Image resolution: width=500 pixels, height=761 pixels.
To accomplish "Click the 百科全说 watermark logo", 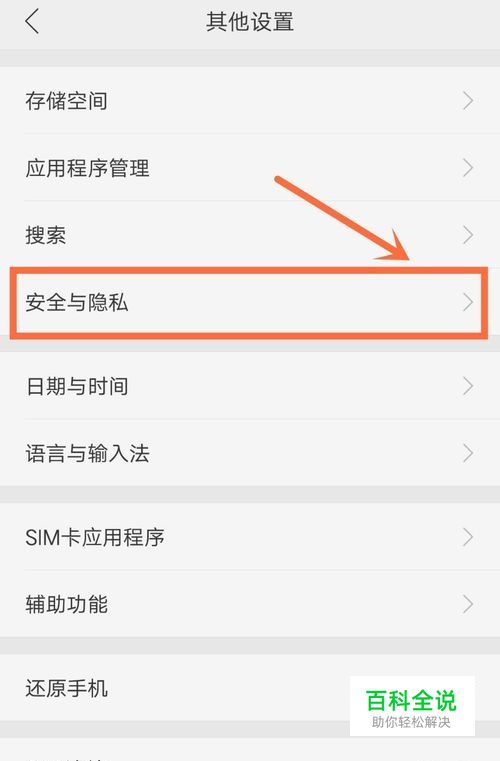I will 412,706.
